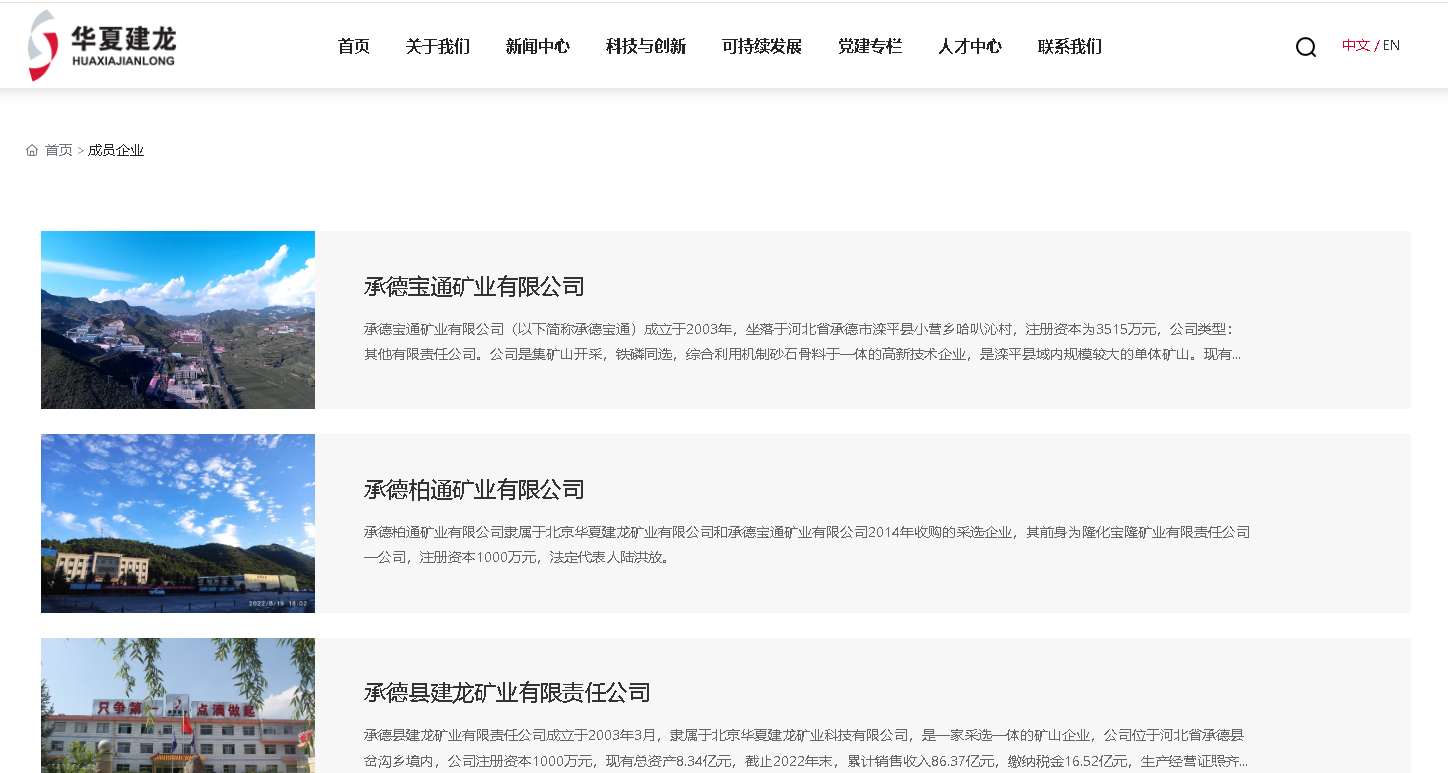Switch language to 中文
Image resolution: width=1448 pixels, height=773 pixels.
[x=1355, y=45]
